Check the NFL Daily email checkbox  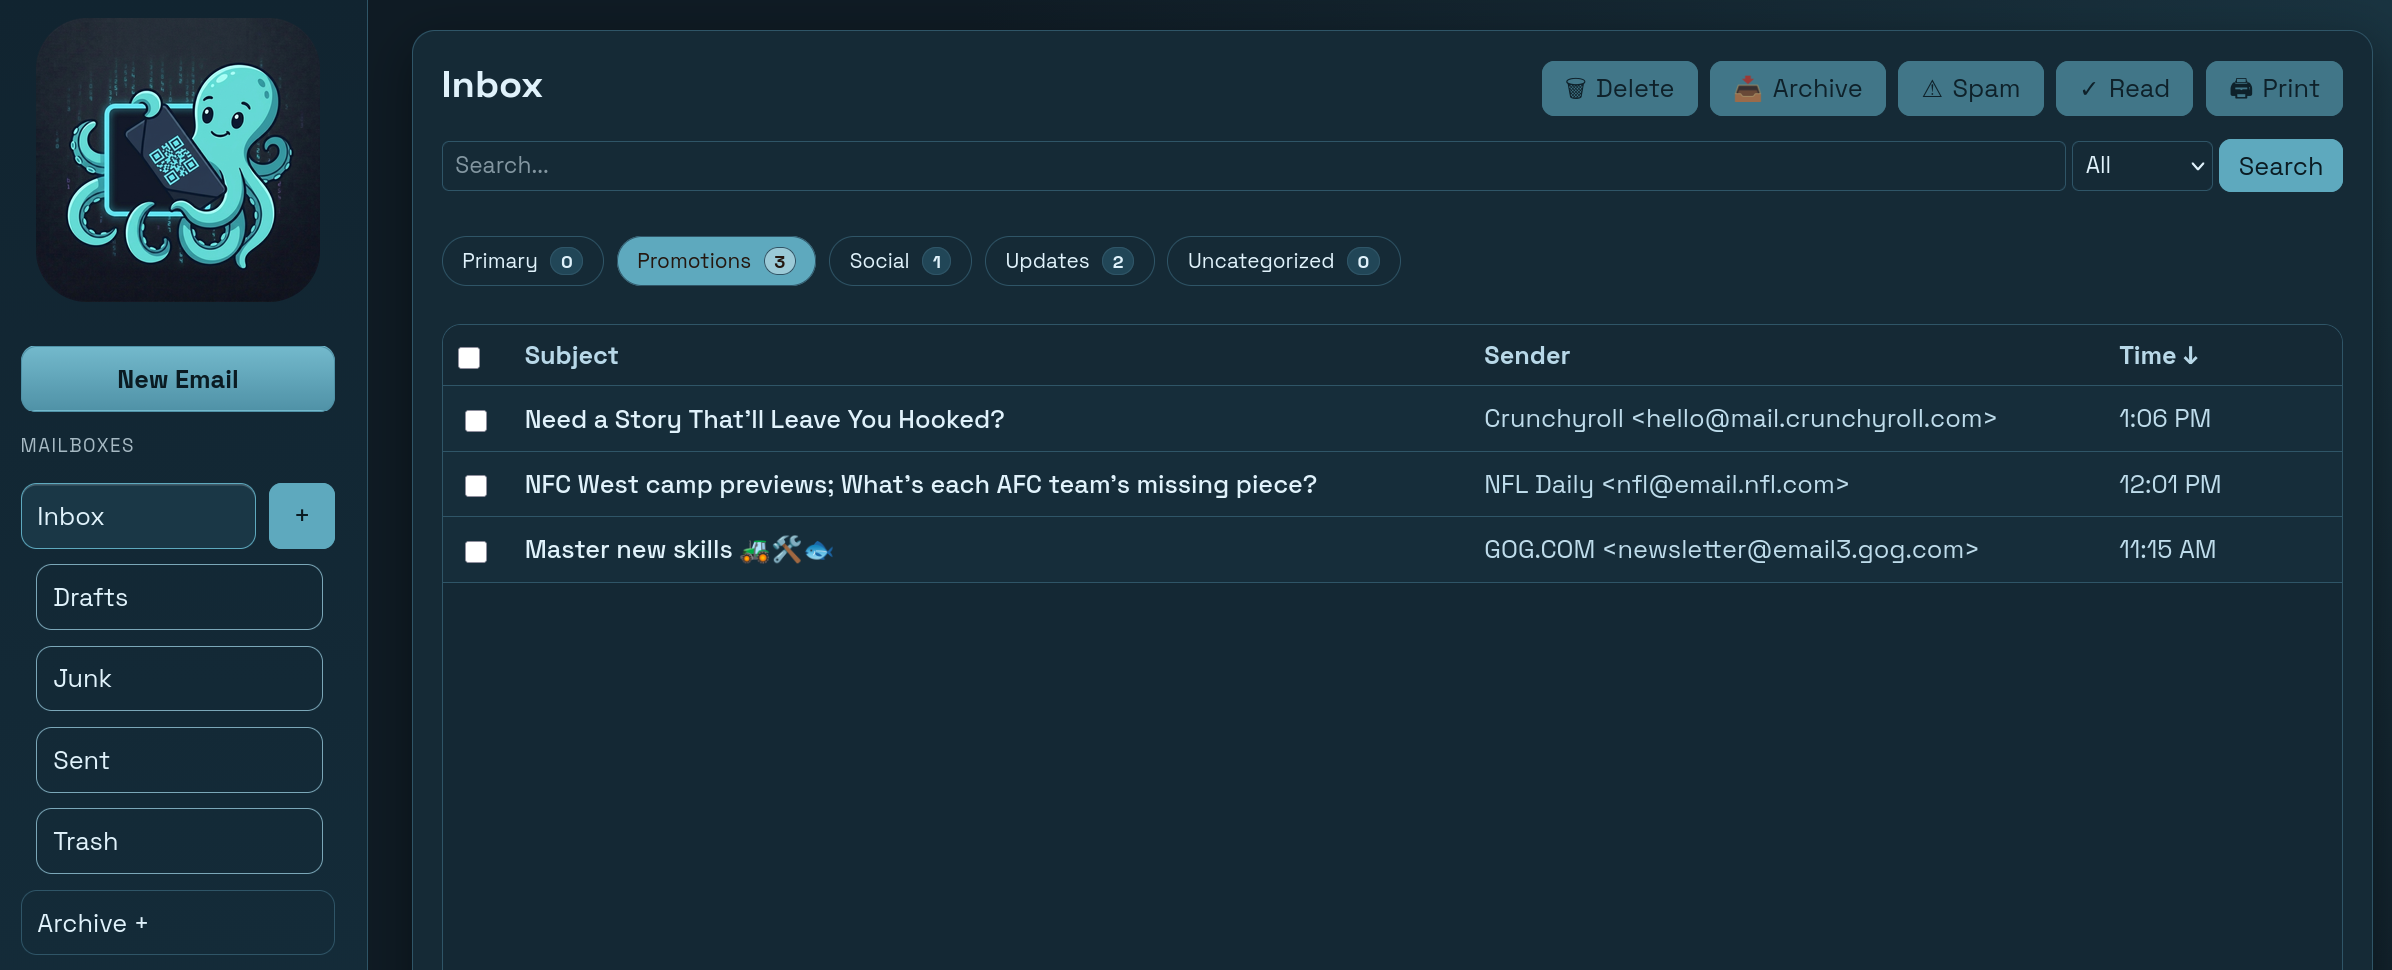(476, 485)
